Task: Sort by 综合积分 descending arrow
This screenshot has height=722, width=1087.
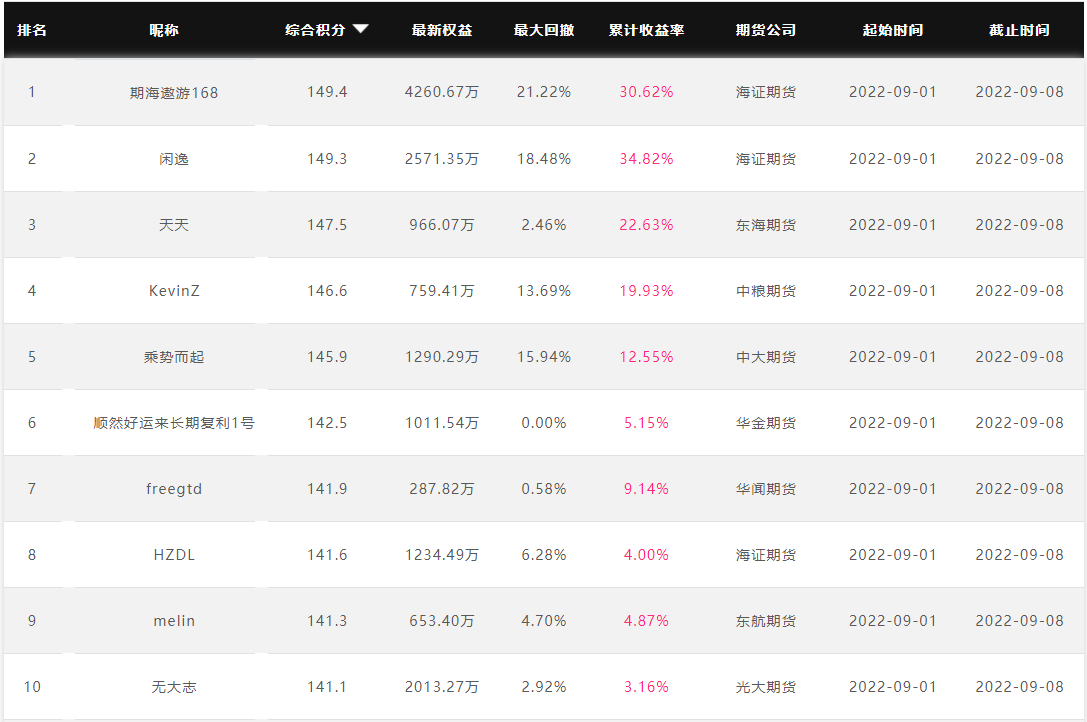Action: coord(360,29)
